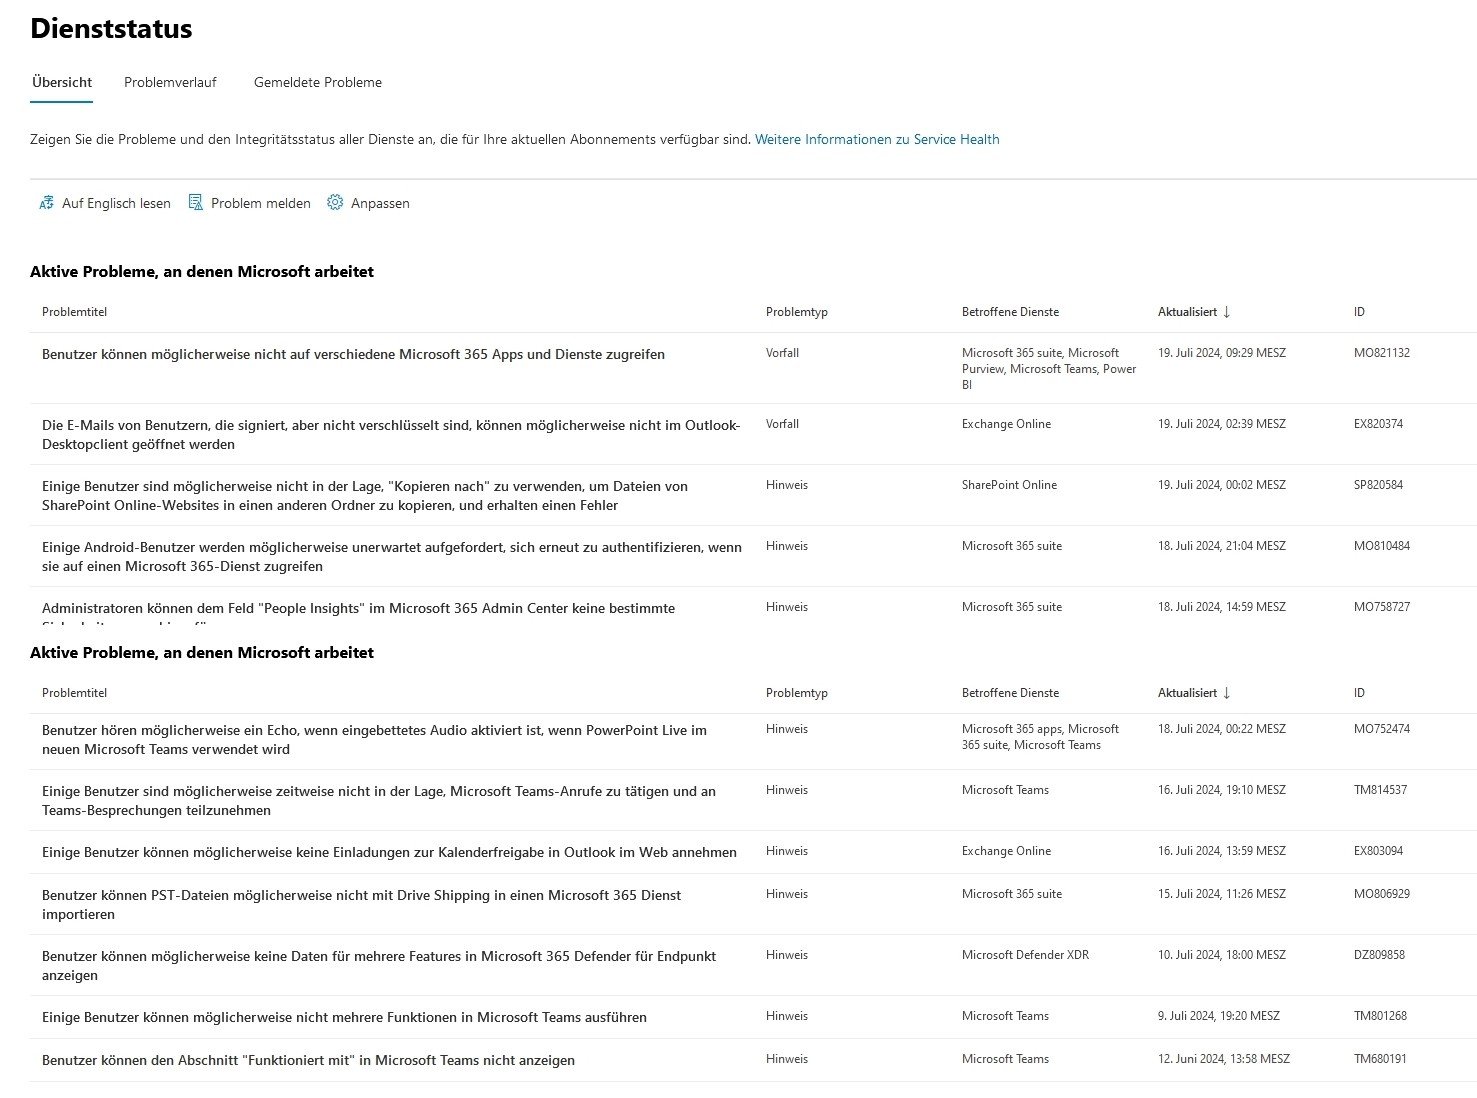Image resolution: width=1477 pixels, height=1098 pixels.
Task: Open the "Funktioniert mit" Teams issue
Action: point(308,1060)
